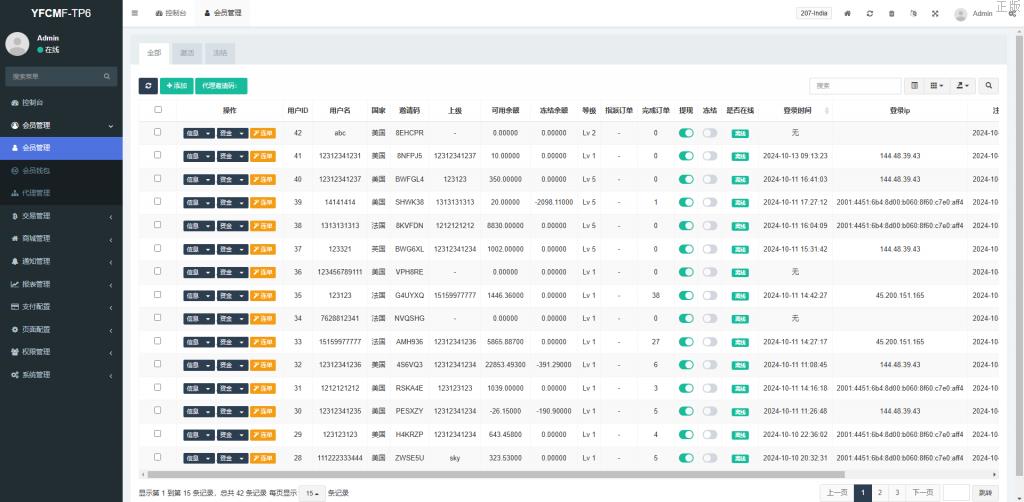1024x502 pixels.
Task: Click the trash clear-cache icon in header
Action: (892, 13)
